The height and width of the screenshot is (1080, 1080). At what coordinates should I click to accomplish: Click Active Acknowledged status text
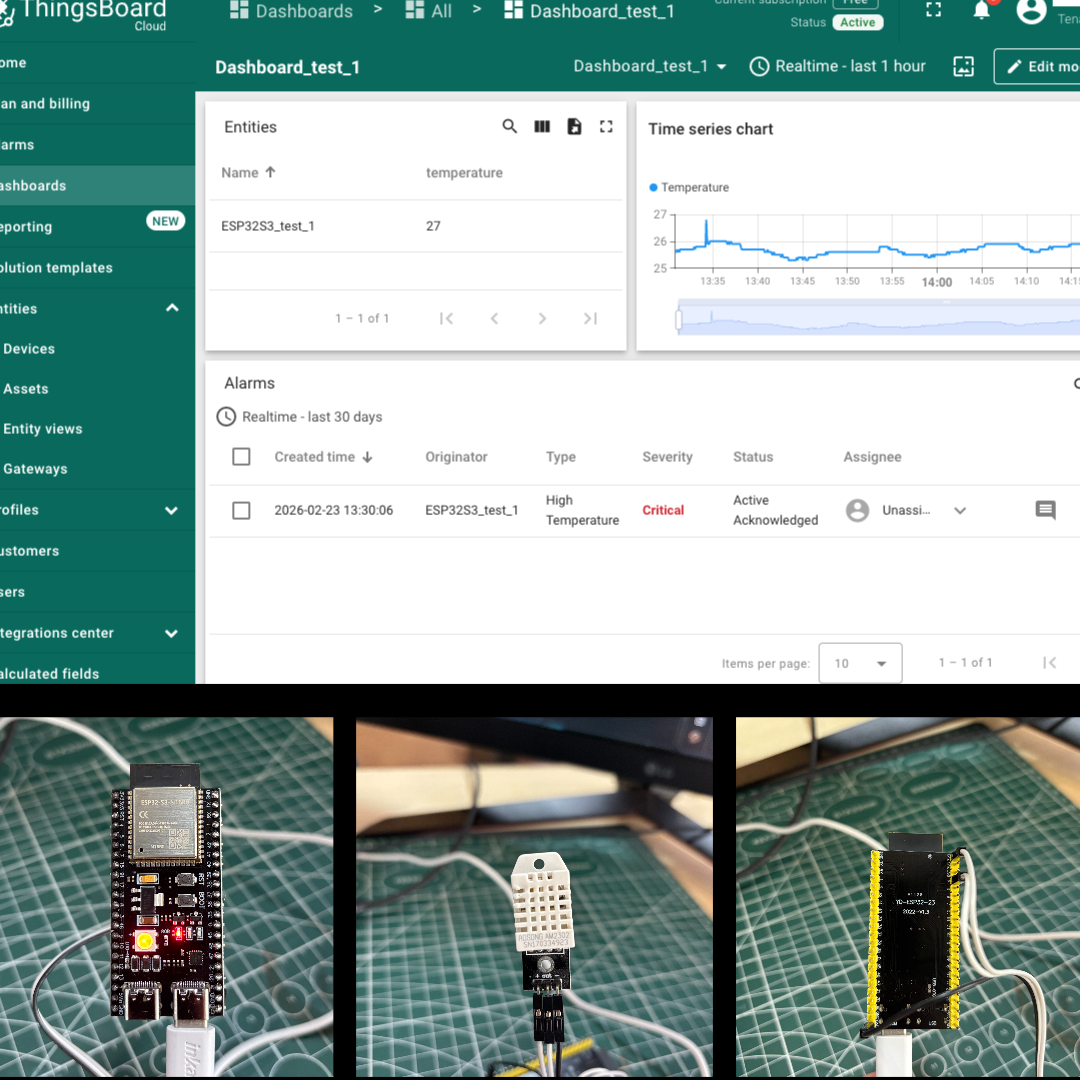point(776,510)
